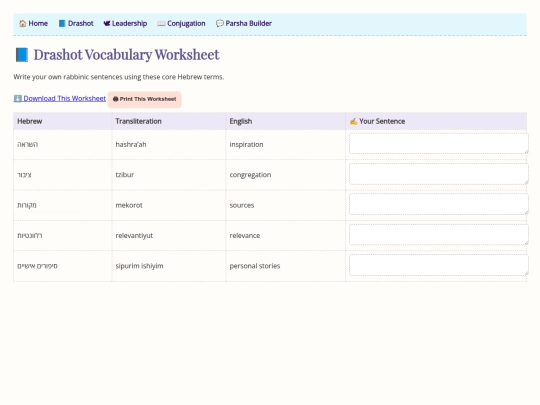The width and height of the screenshot is (540, 405).
Task: Open the Drashot nav link
Action: pos(76,23)
